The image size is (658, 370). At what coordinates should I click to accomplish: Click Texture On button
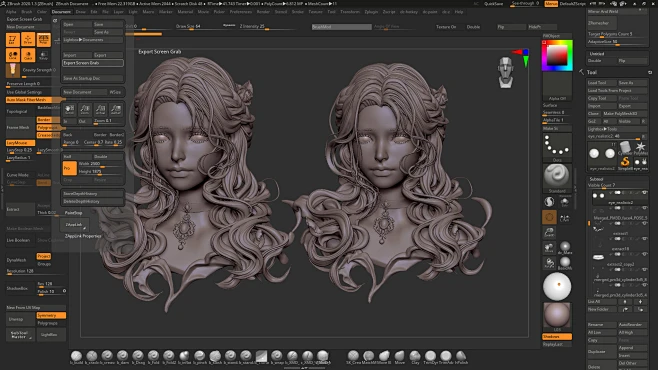point(446,27)
